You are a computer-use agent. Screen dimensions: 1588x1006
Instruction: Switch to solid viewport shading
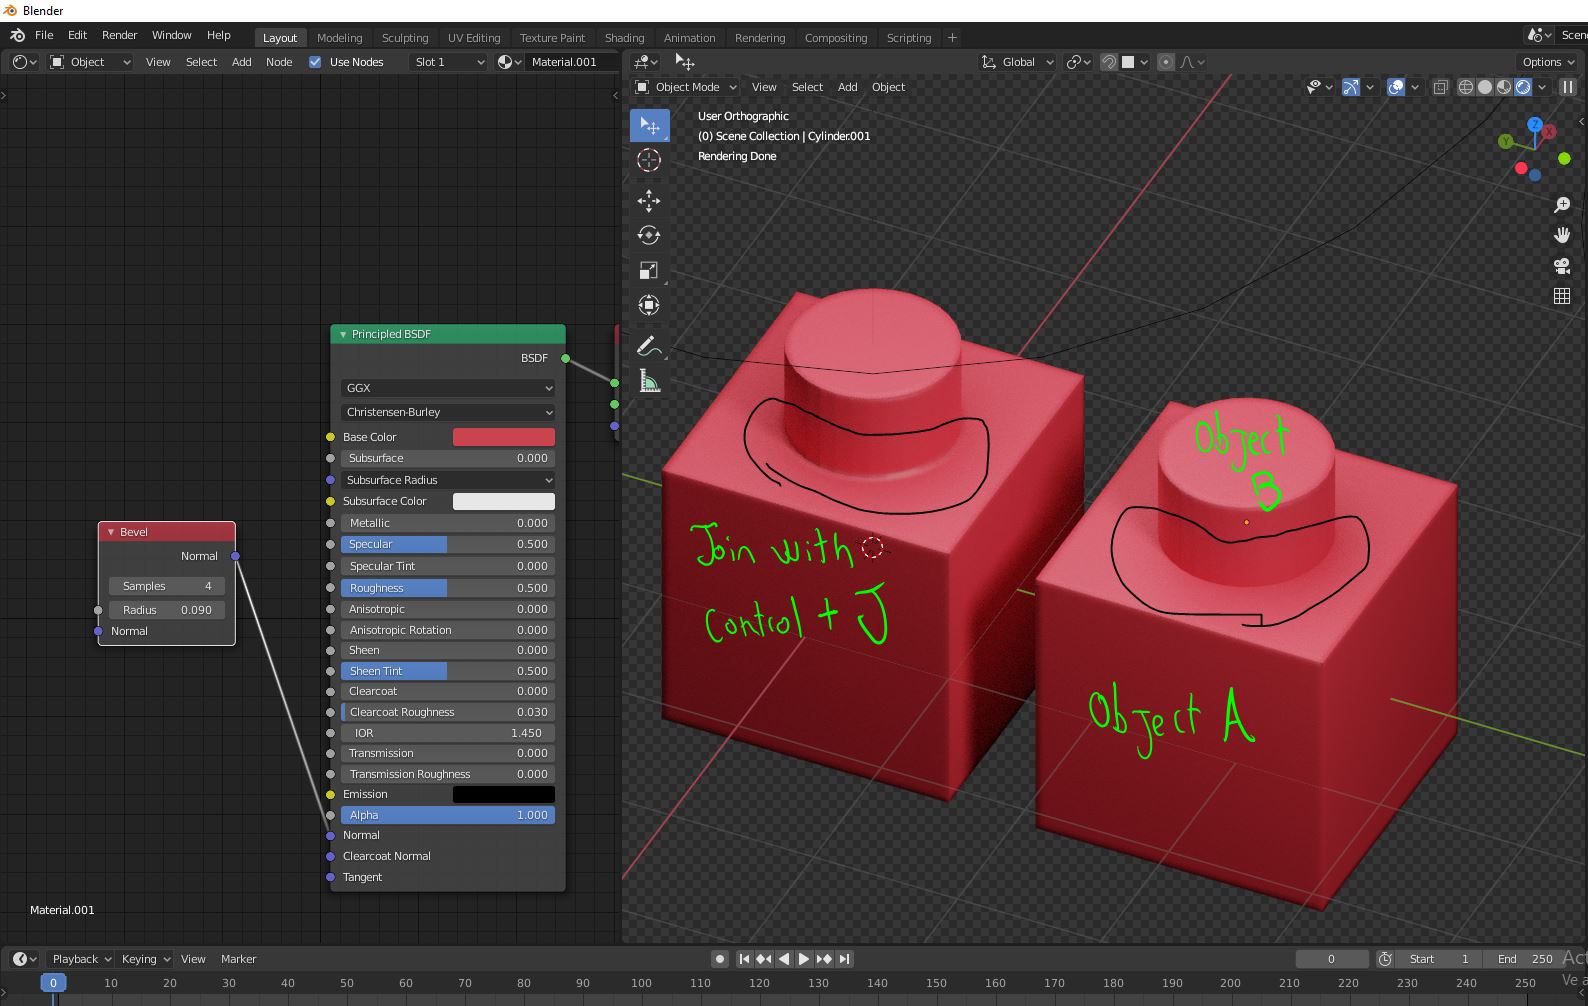tap(1485, 87)
